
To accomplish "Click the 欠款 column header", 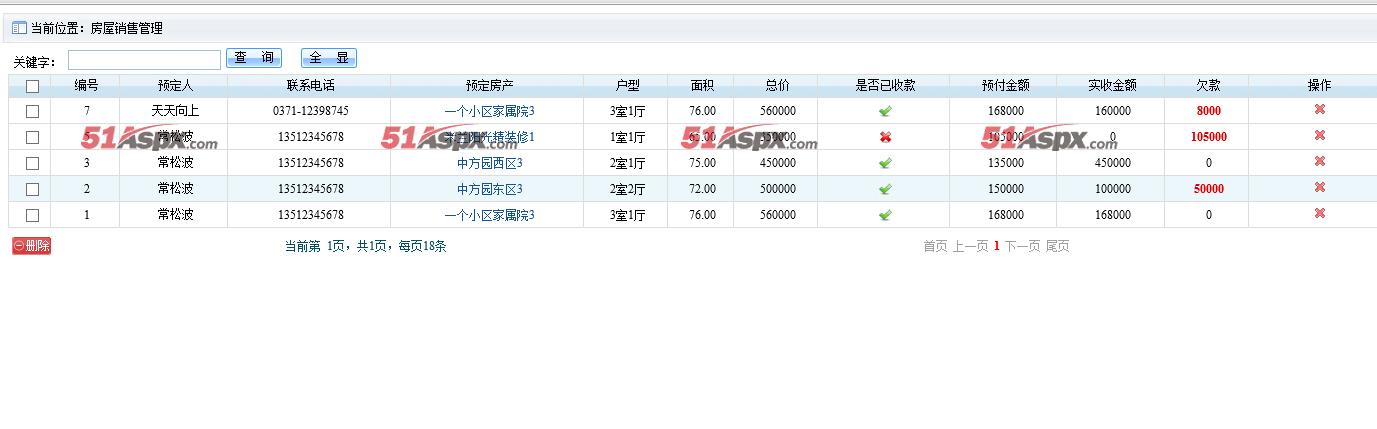I will point(1208,86).
